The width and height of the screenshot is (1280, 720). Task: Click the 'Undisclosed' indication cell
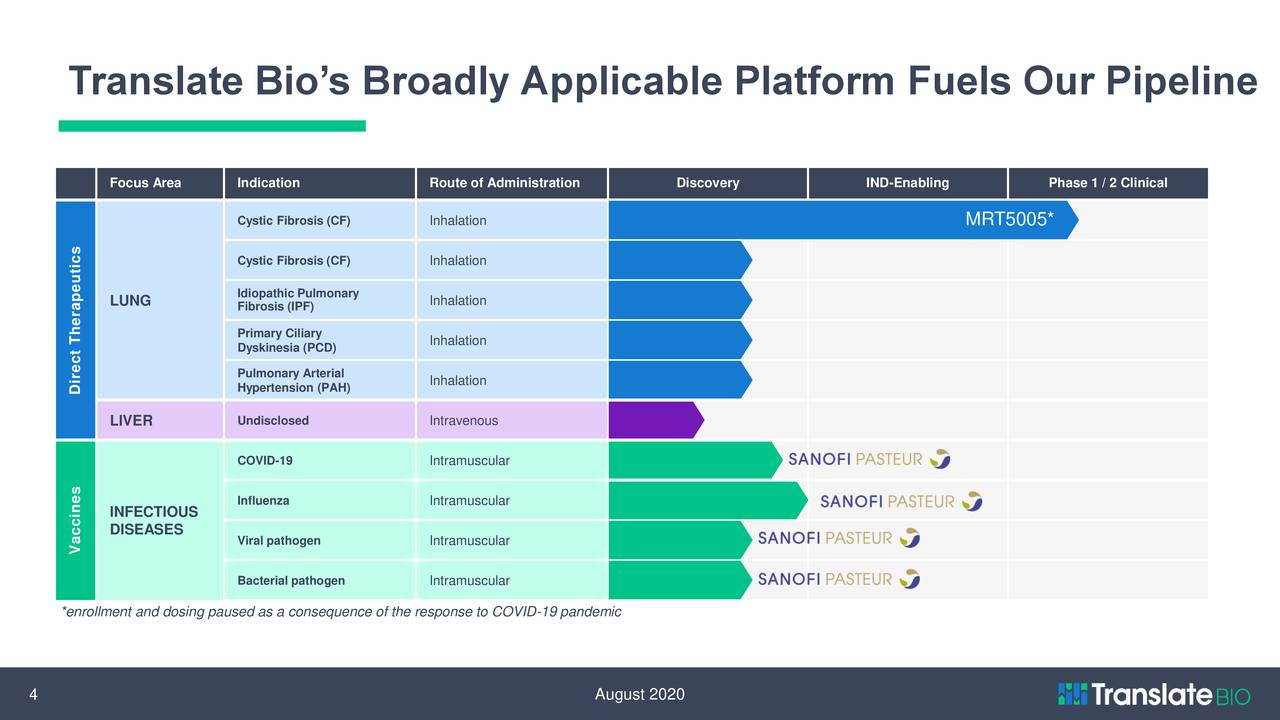pos(319,420)
